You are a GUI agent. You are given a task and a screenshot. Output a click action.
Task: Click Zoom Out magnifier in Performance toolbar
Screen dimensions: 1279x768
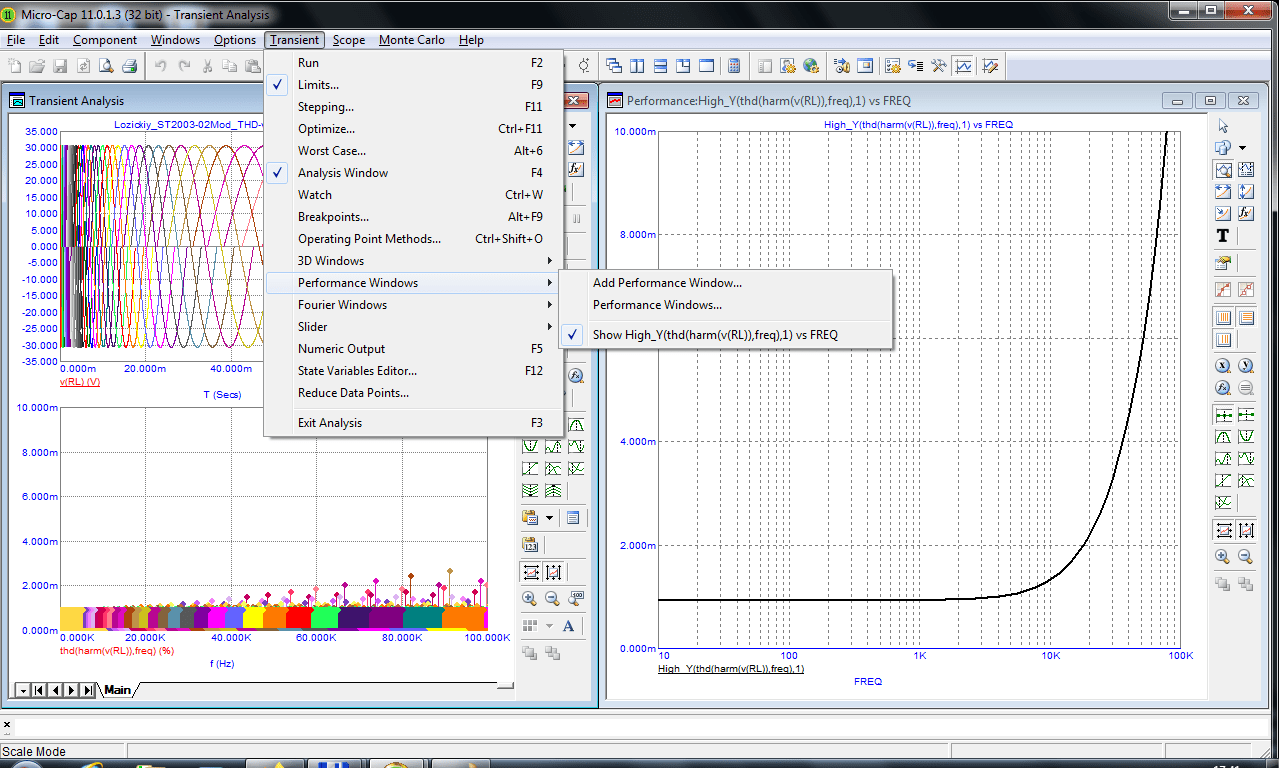click(x=1246, y=557)
